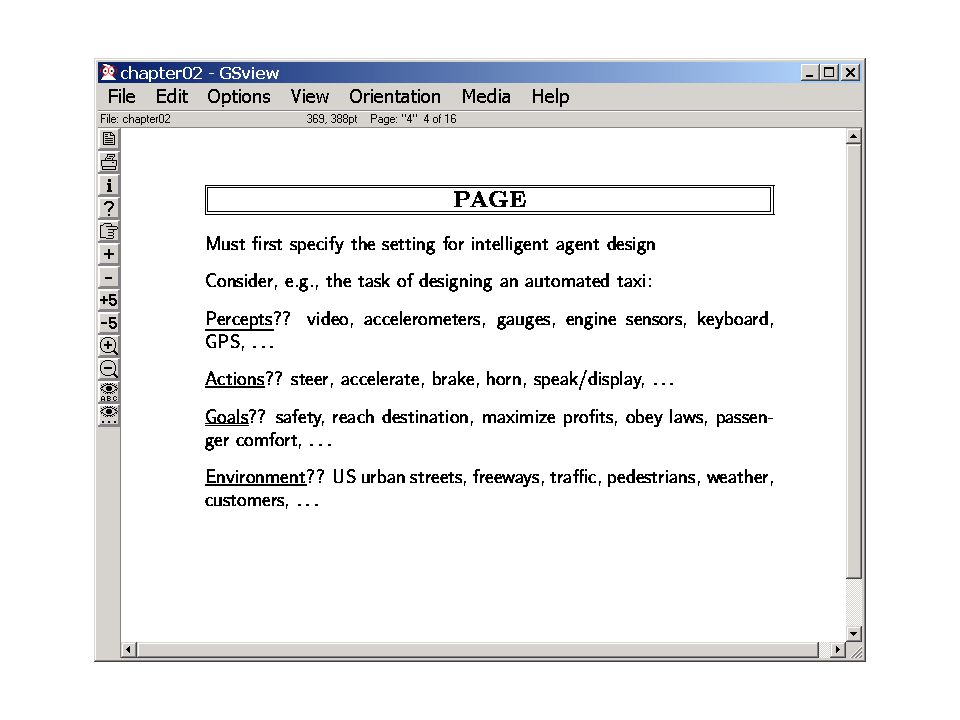Screen dimensions: 960x720
Task: Click the horizontal scrollbar thumb
Action: (x=478, y=650)
